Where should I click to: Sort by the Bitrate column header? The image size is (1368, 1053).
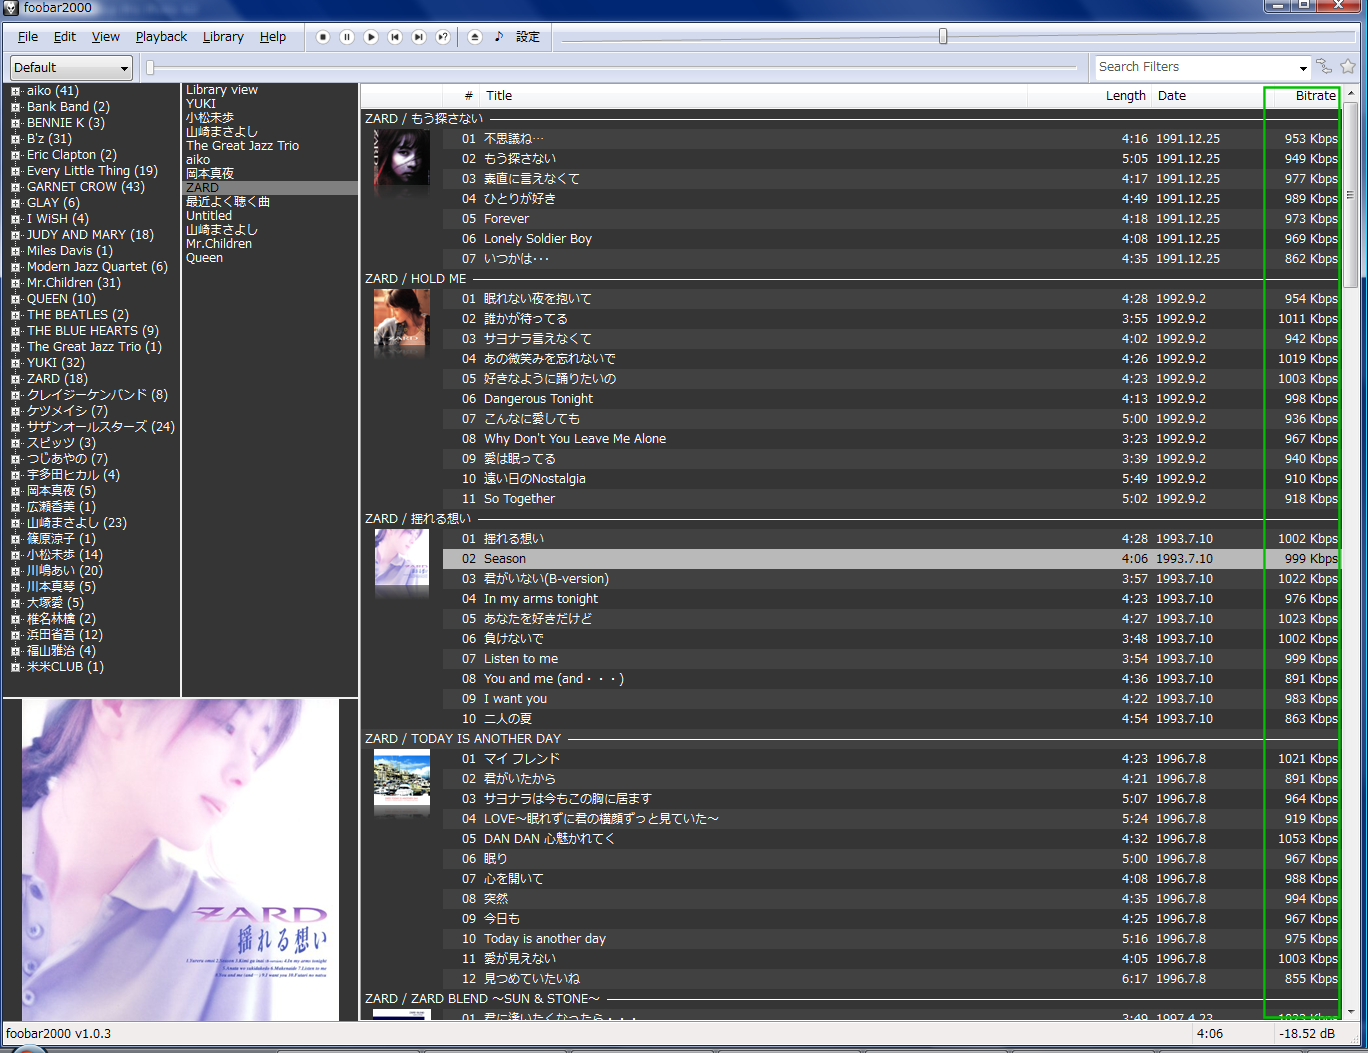click(x=1302, y=96)
